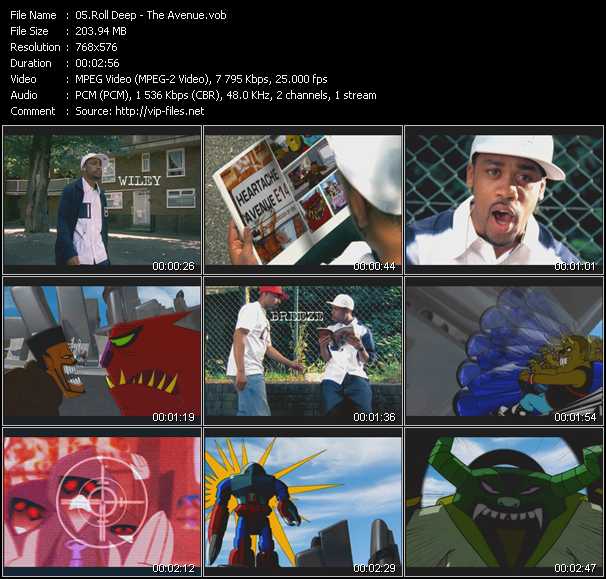Screen dimensions: 606x579
Task: Click the file size value '203.94 MB'
Action: coord(101,31)
